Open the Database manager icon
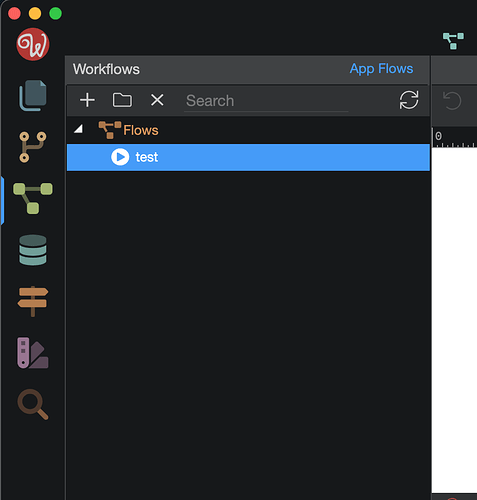 click(x=33, y=250)
